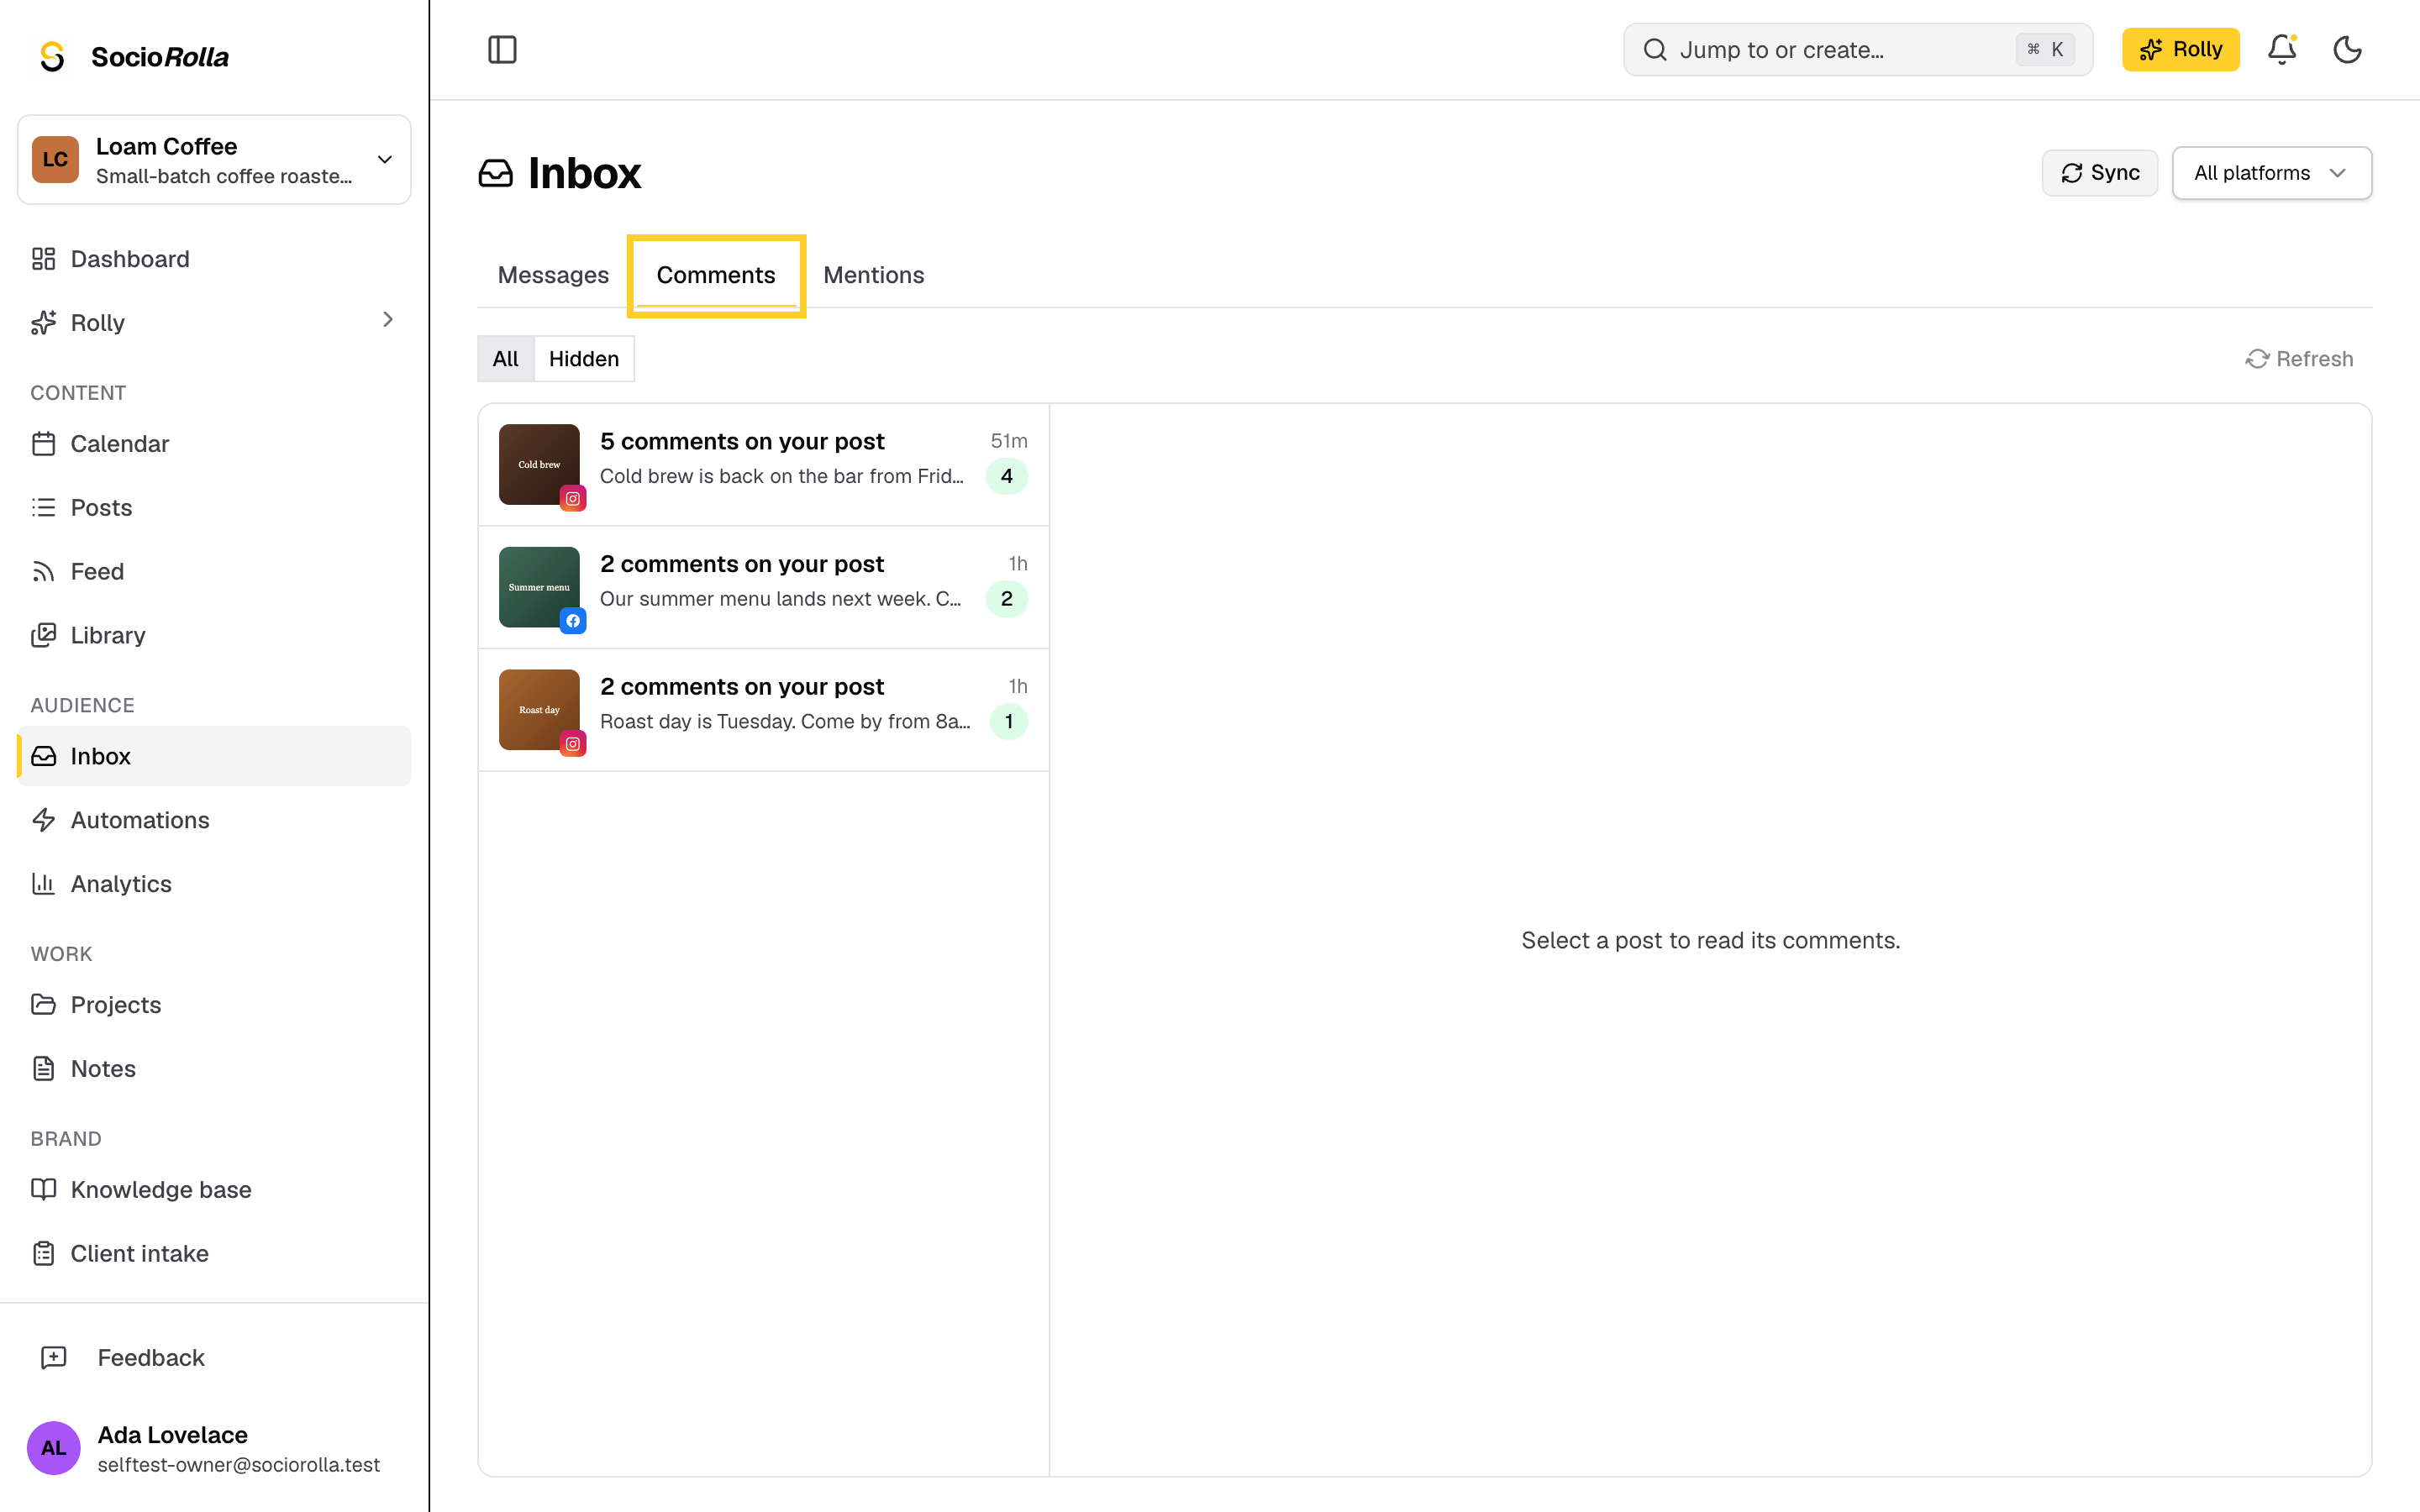The image size is (2420, 1512).
Task: Open the Summer menu post comments
Action: pyautogui.click(x=763, y=587)
